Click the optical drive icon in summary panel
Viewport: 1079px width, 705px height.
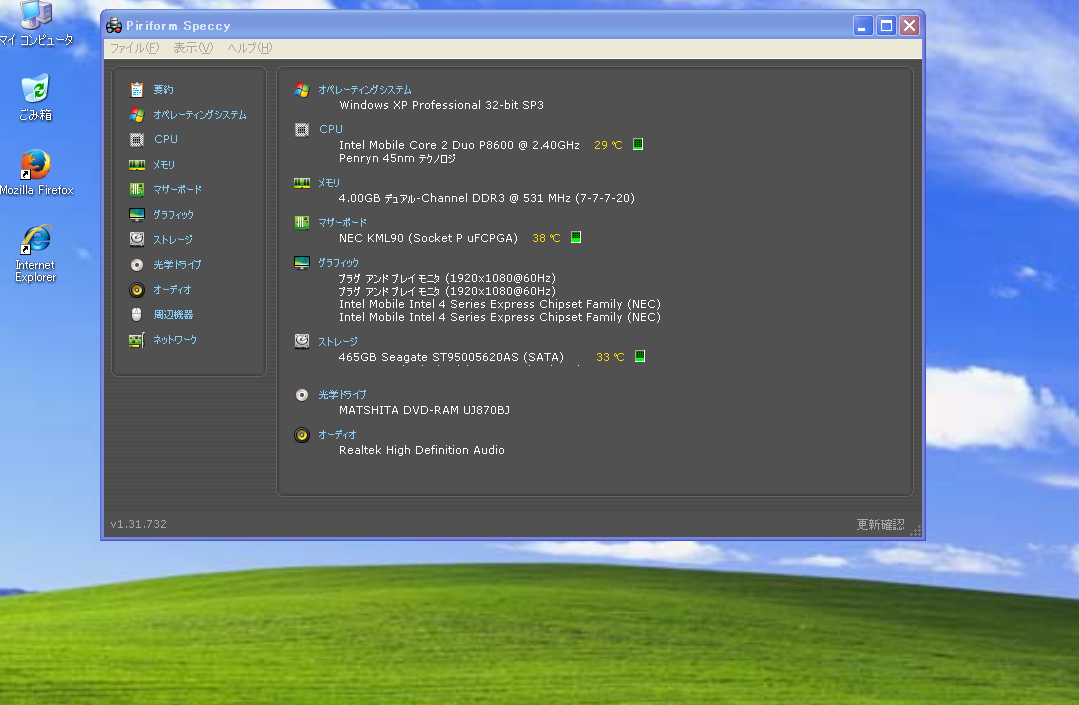coord(301,395)
